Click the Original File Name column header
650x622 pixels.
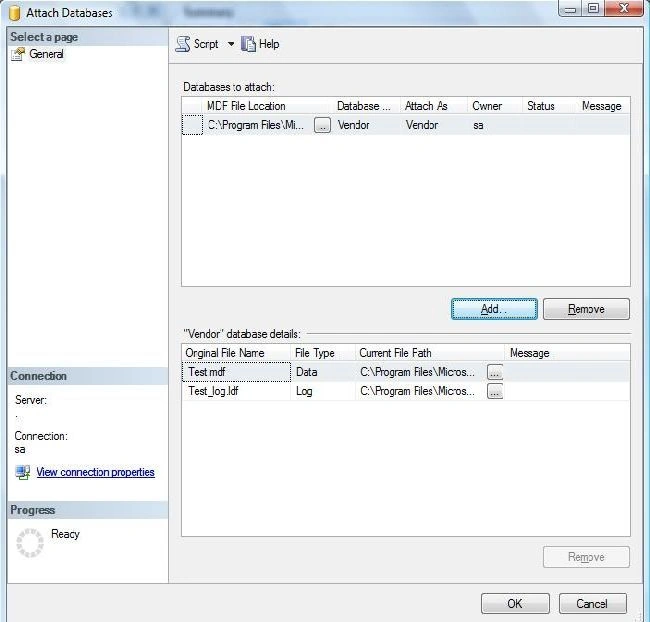point(236,353)
